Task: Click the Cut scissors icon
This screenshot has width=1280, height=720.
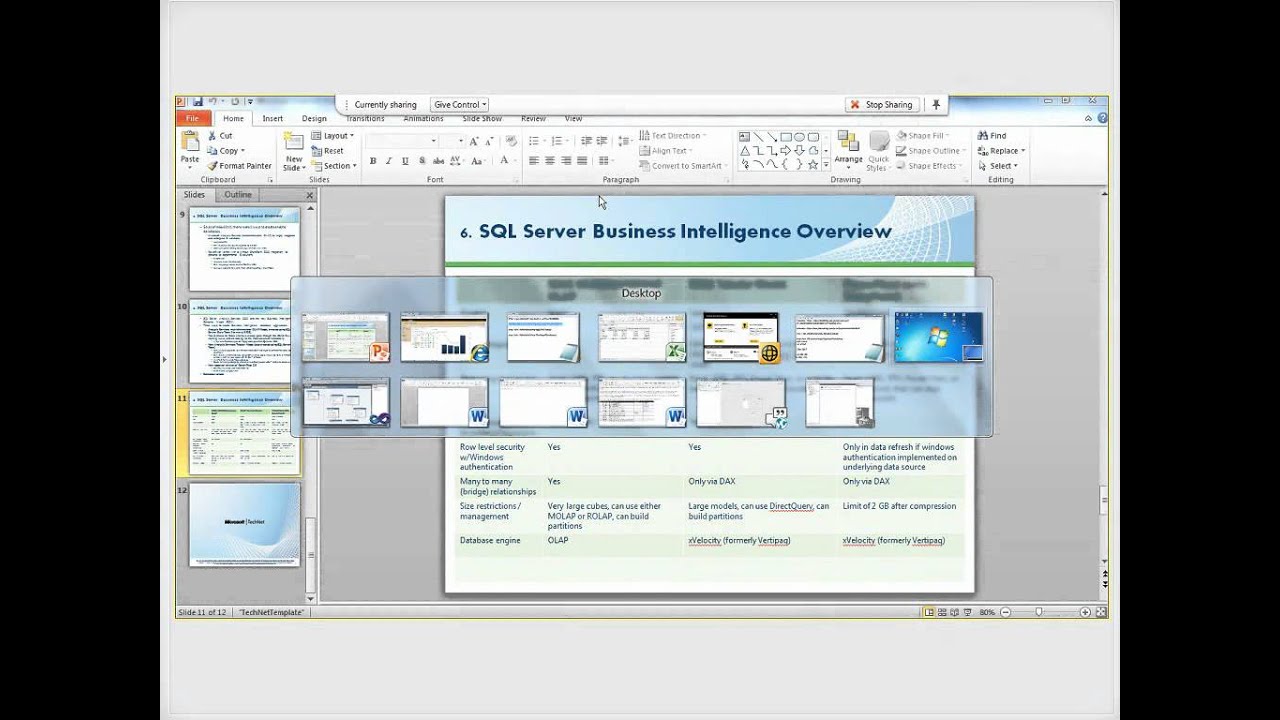Action: point(212,136)
